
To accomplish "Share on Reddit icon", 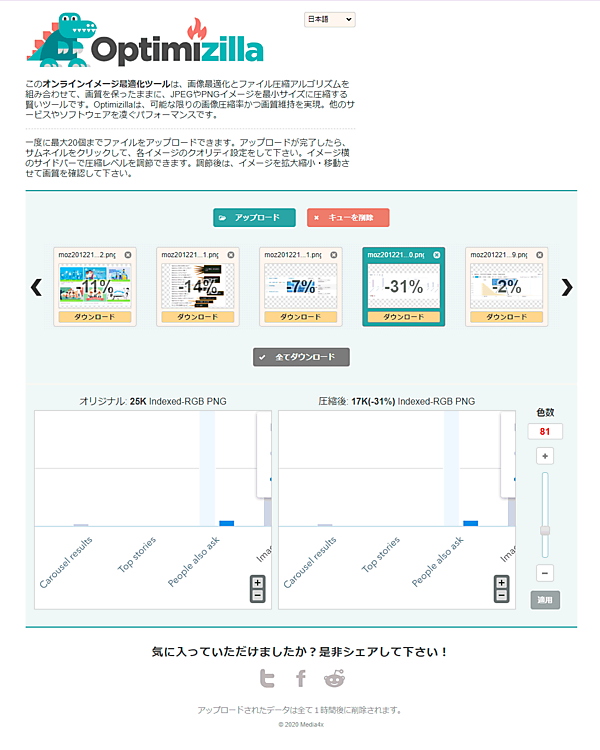I will pos(334,678).
